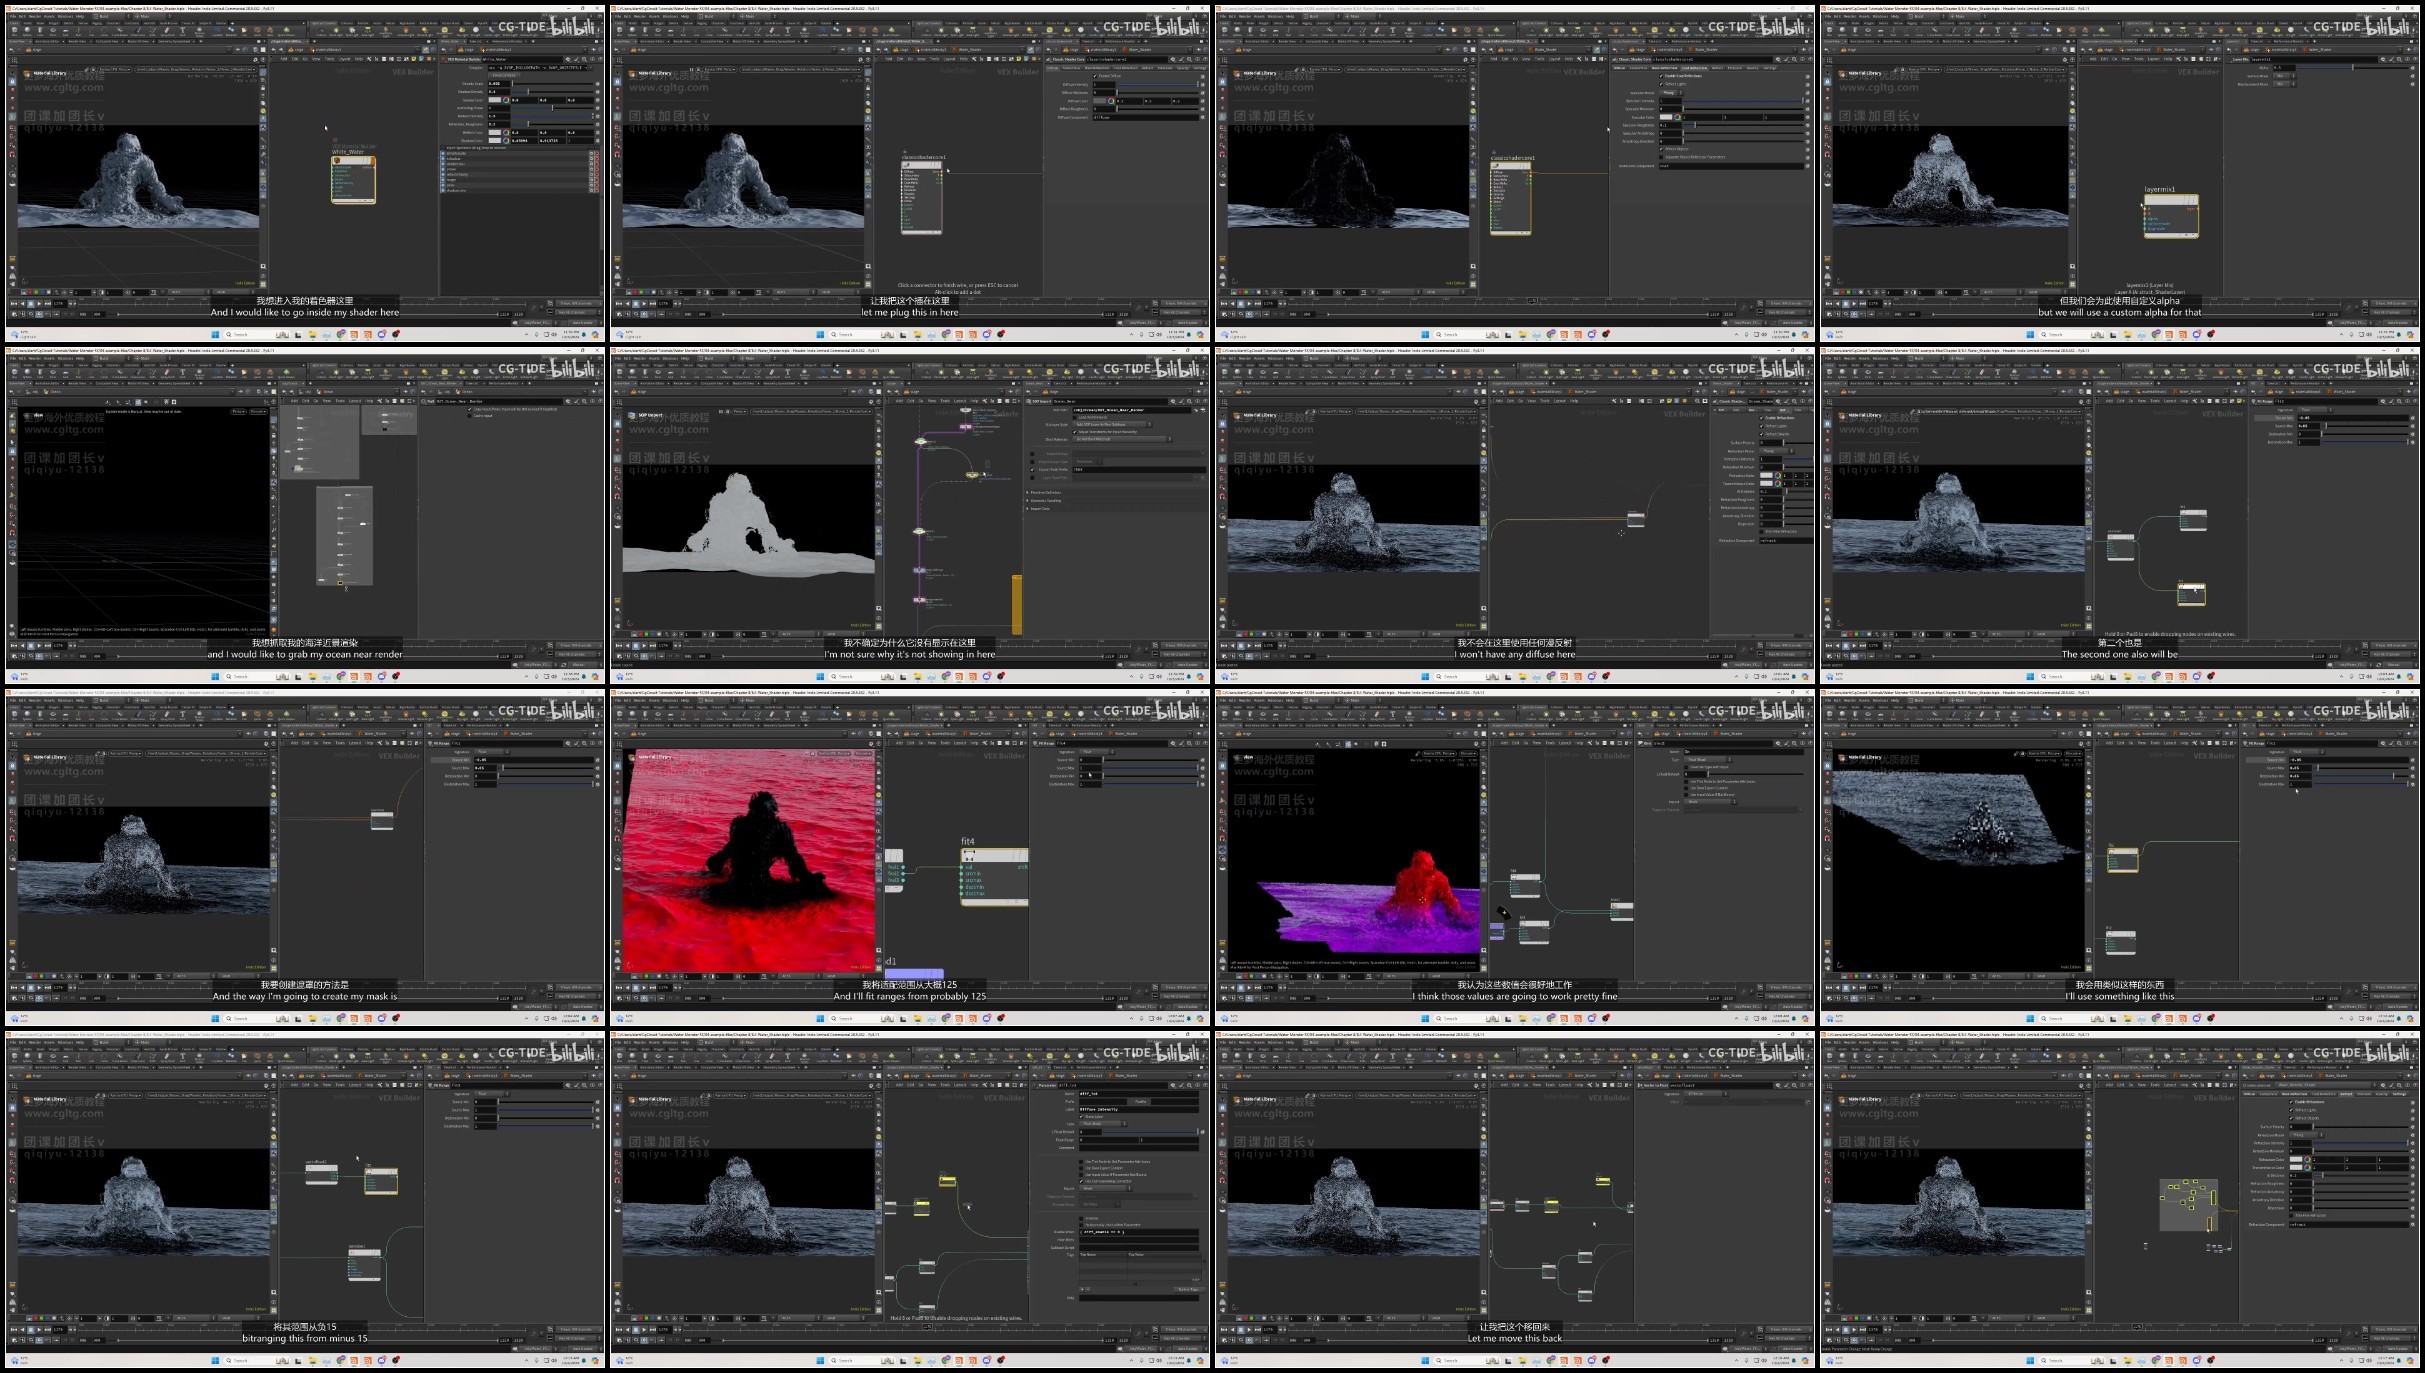
Task: Toggle Reflect Lights in unsubtitled classicshadercore1 frame
Action: [x=1662, y=84]
